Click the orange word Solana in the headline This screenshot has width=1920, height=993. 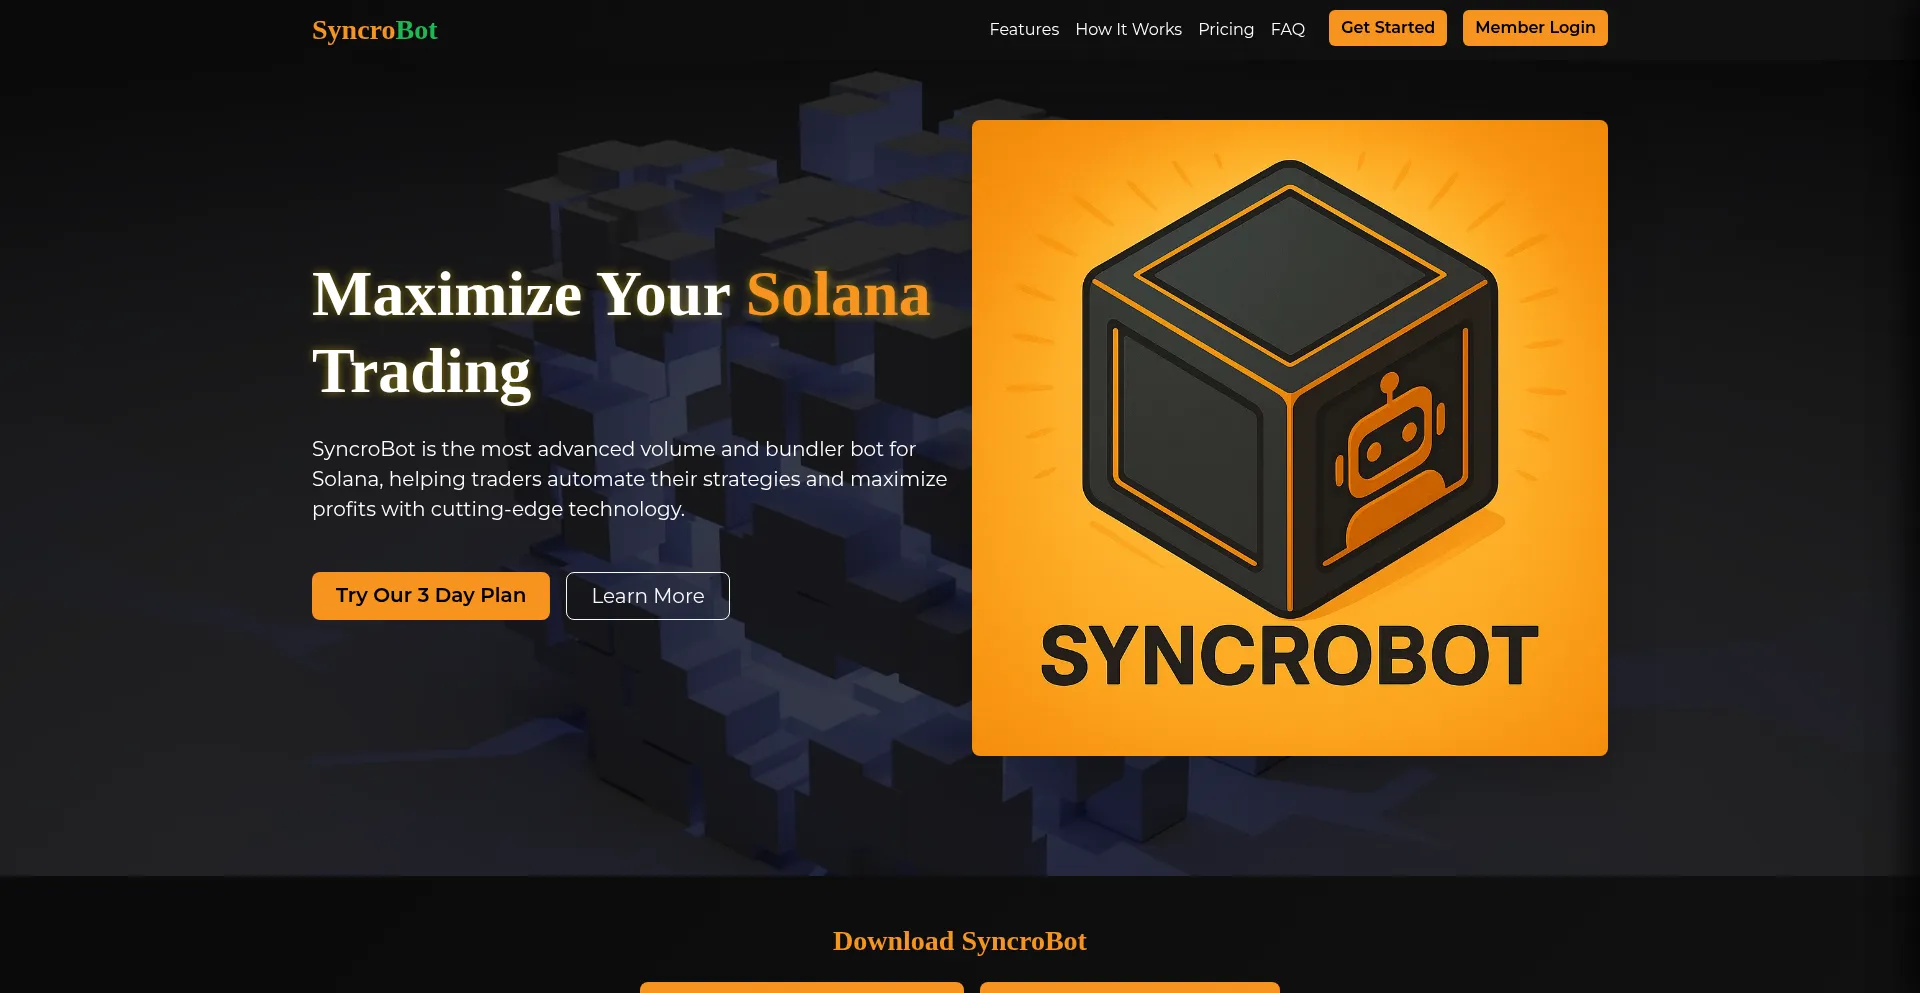[838, 295]
